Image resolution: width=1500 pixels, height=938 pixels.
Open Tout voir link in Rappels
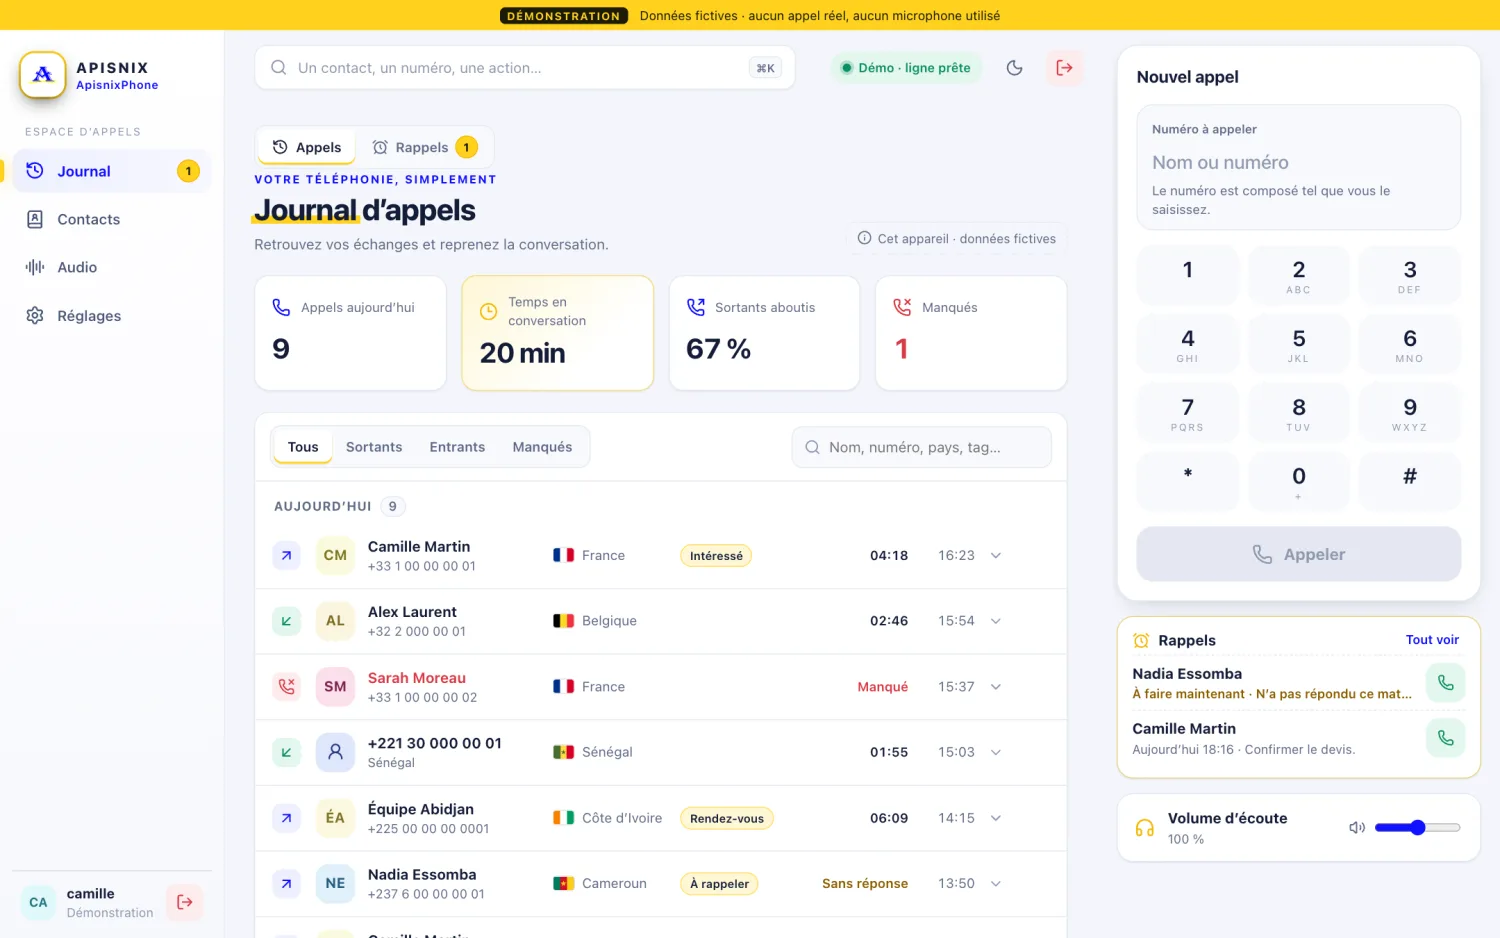pyautogui.click(x=1432, y=640)
